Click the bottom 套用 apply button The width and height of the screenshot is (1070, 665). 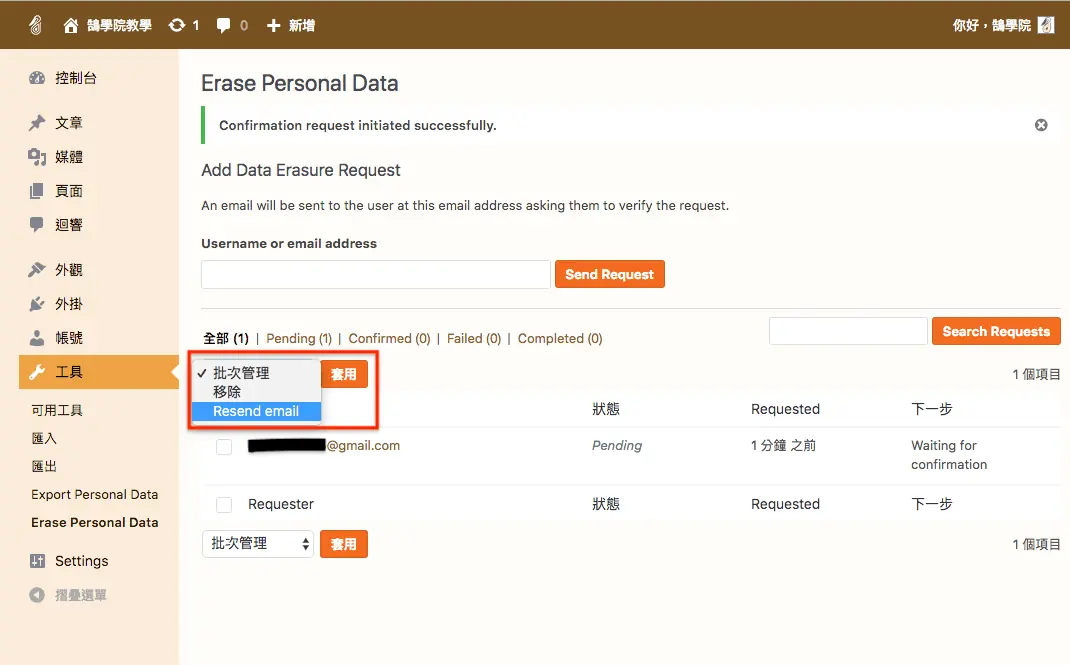pos(344,544)
